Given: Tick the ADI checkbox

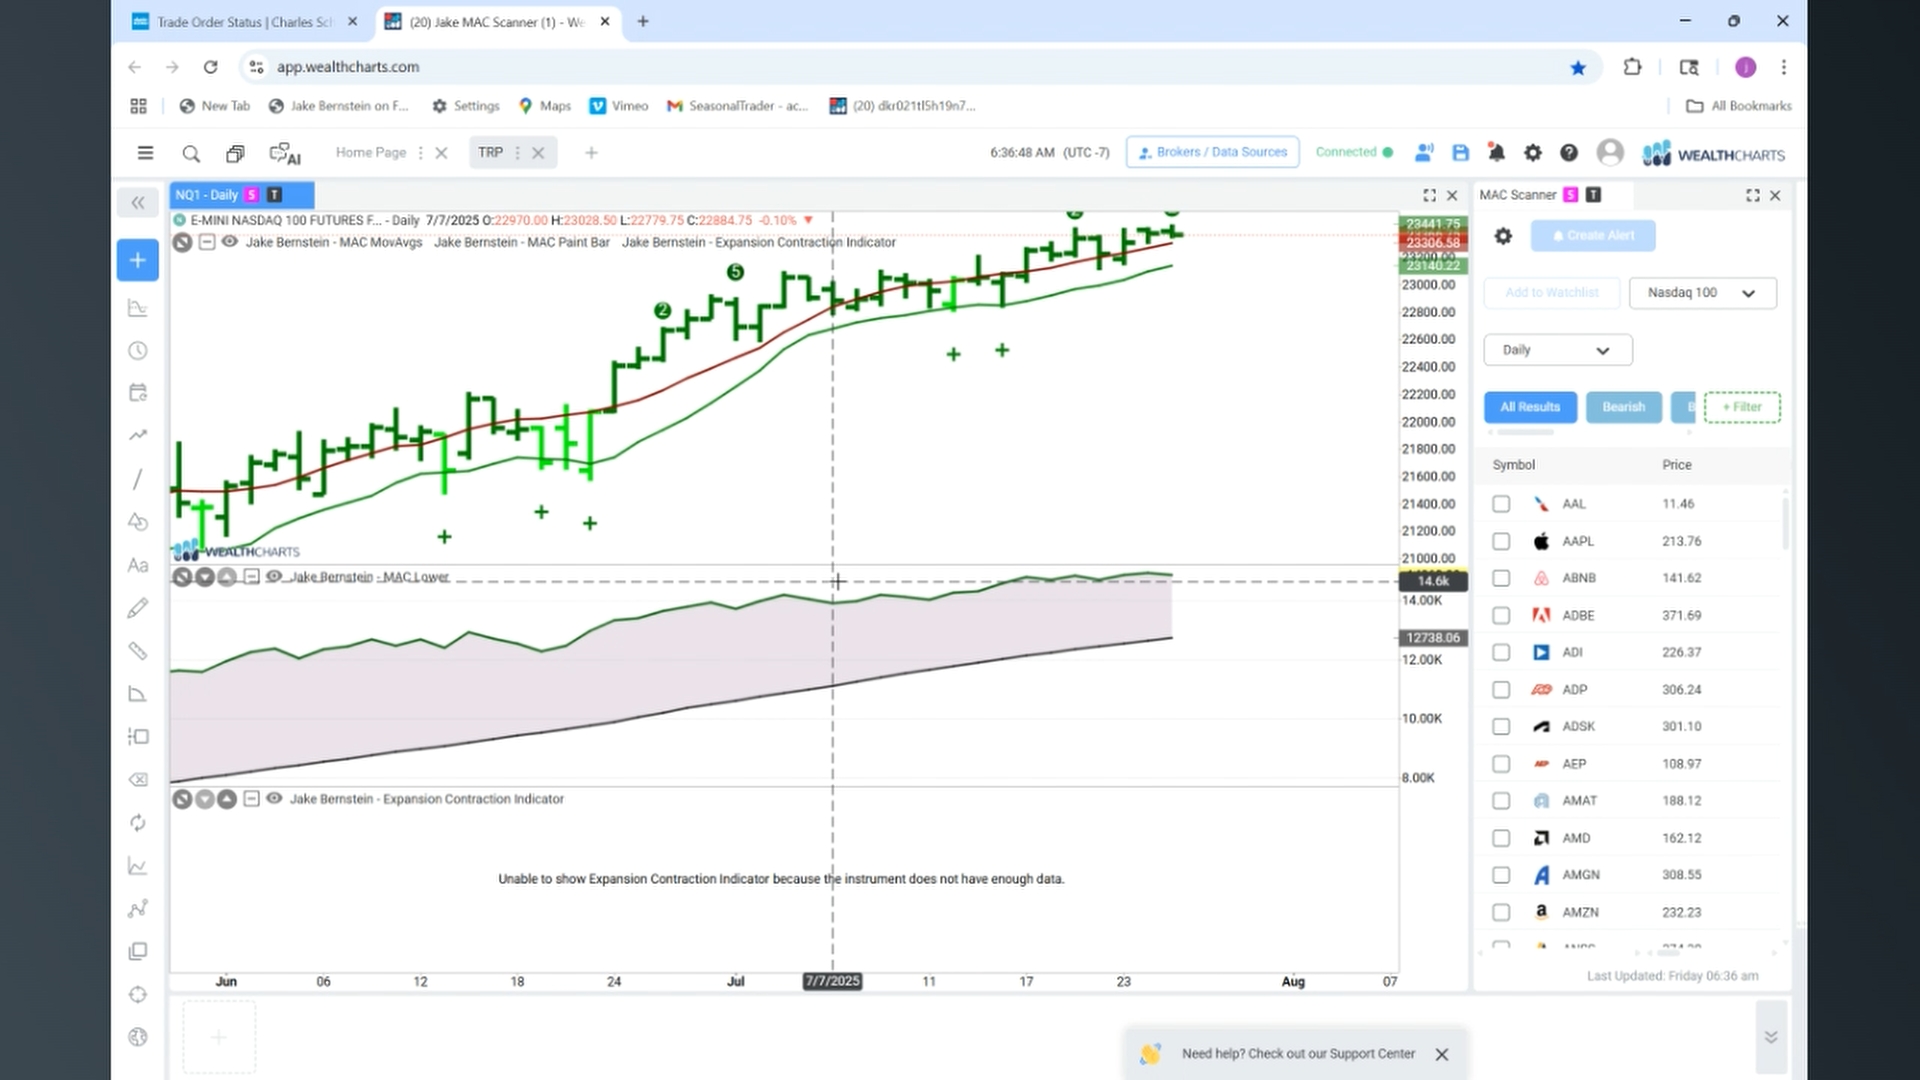Looking at the screenshot, I should click(x=1501, y=652).
